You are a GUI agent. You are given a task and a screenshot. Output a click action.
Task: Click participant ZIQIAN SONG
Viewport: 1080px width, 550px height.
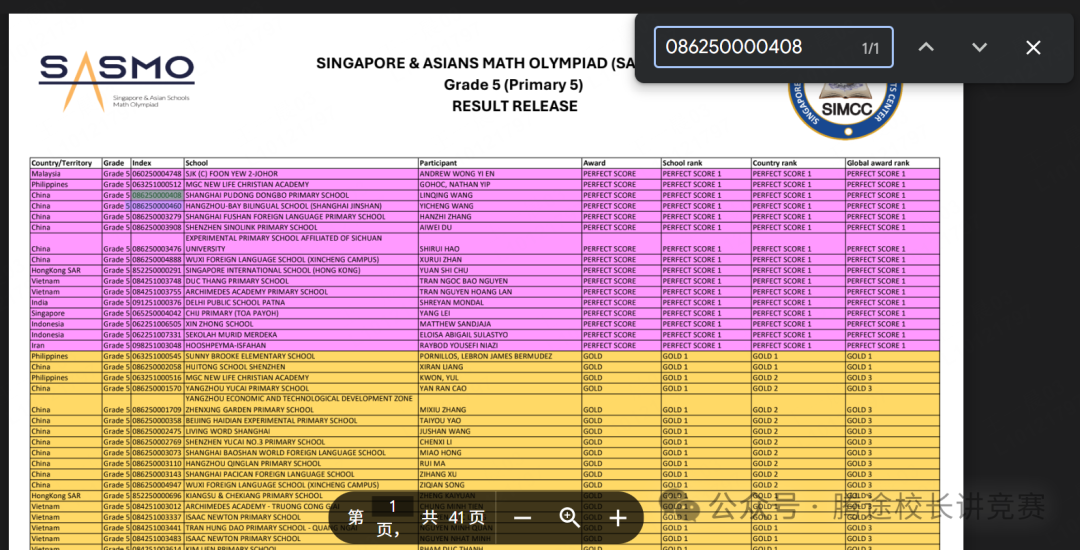pyautogui.click(x=442, y=485)
